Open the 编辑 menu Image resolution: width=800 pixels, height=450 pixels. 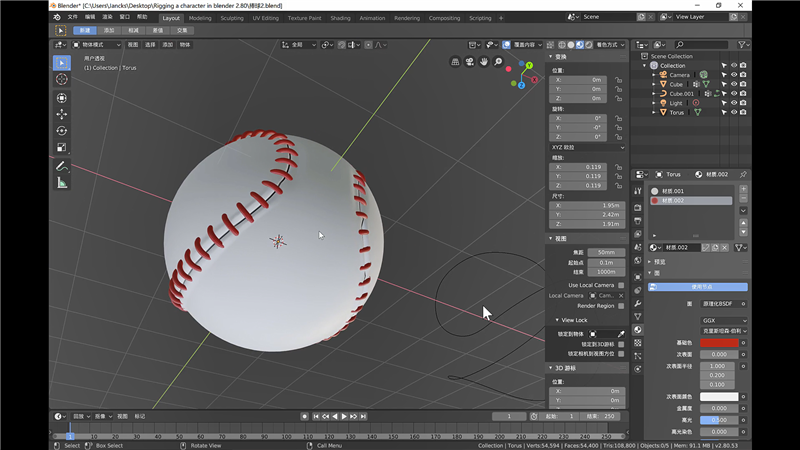click(90, 17)
